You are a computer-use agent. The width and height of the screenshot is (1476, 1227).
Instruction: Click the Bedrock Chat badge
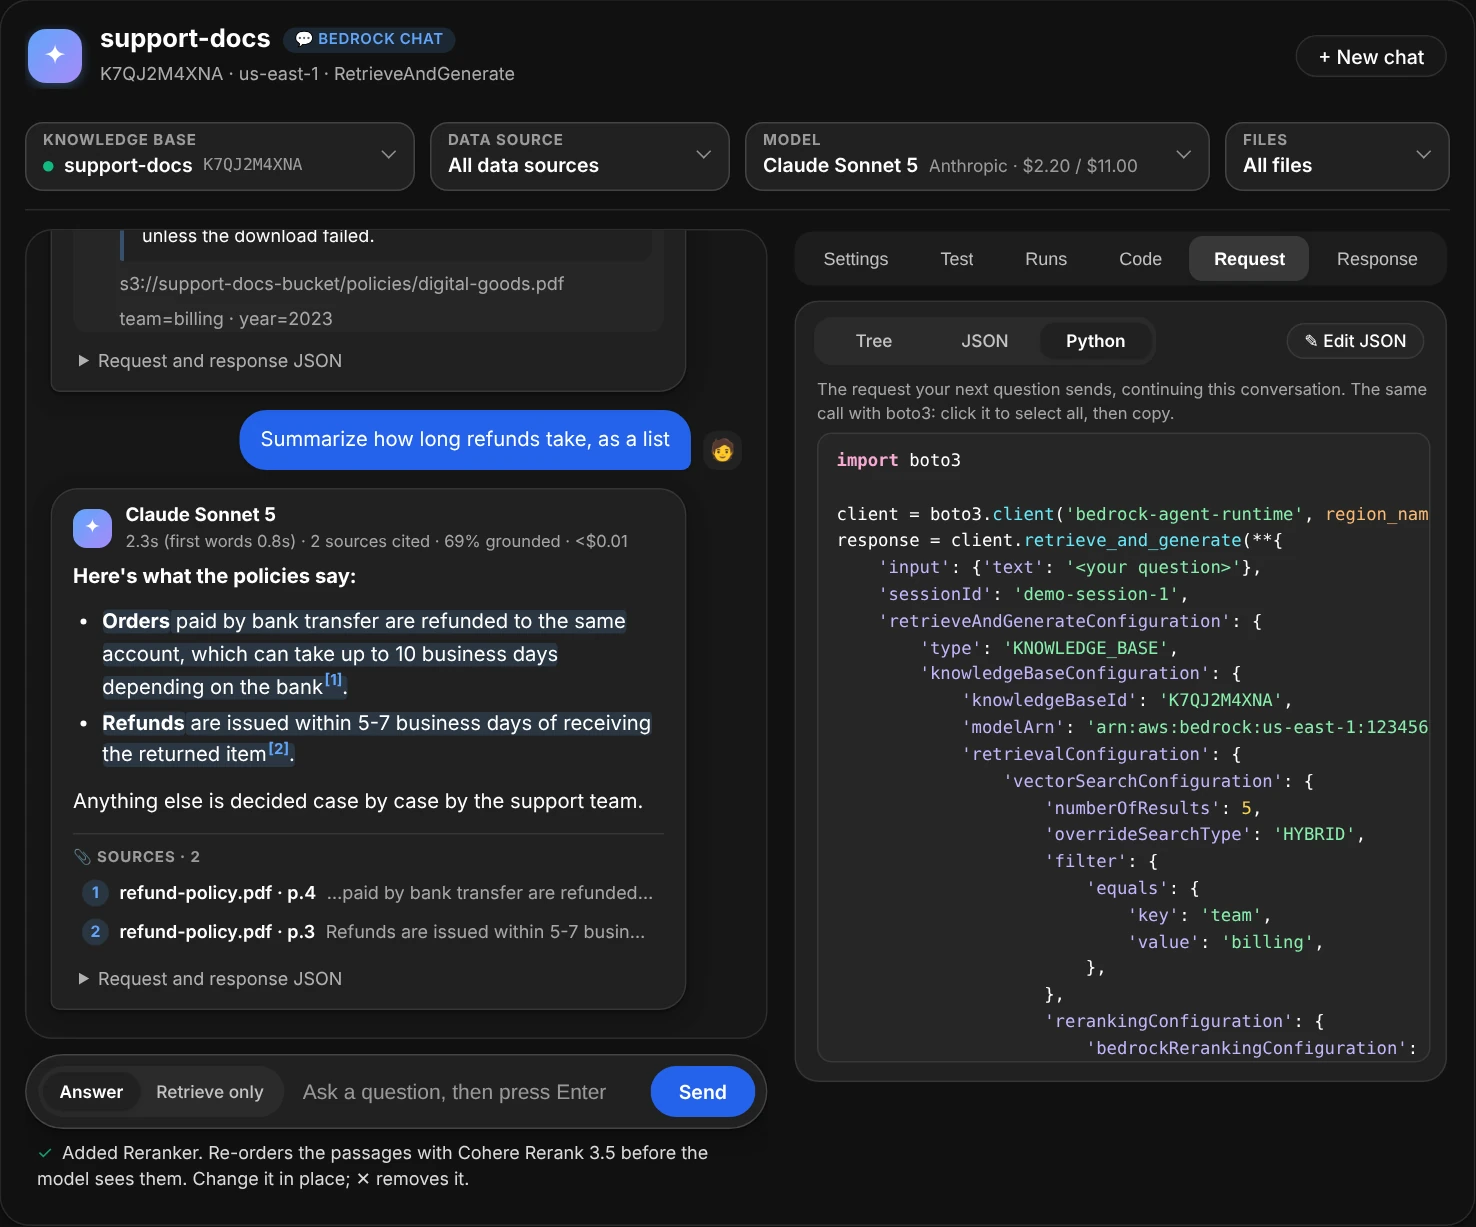tap(369, 39)
